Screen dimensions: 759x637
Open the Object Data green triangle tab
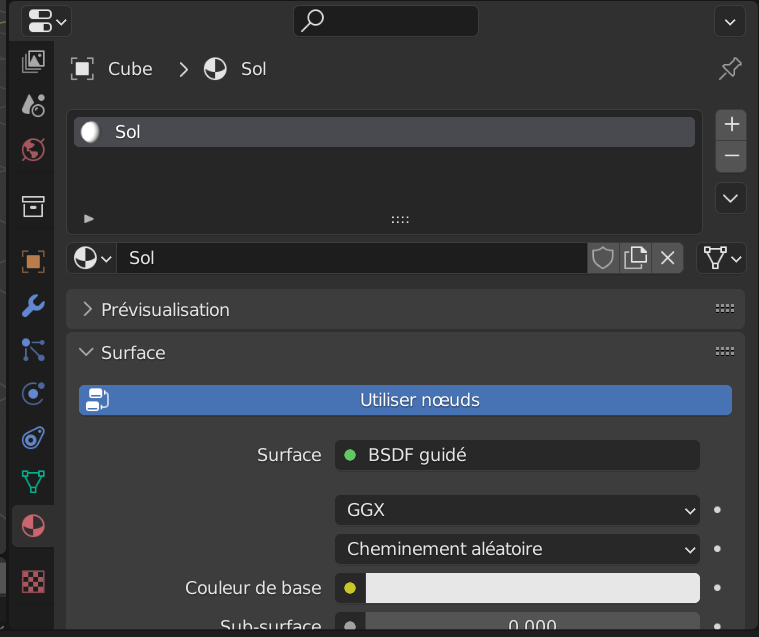tap(33, 481)
